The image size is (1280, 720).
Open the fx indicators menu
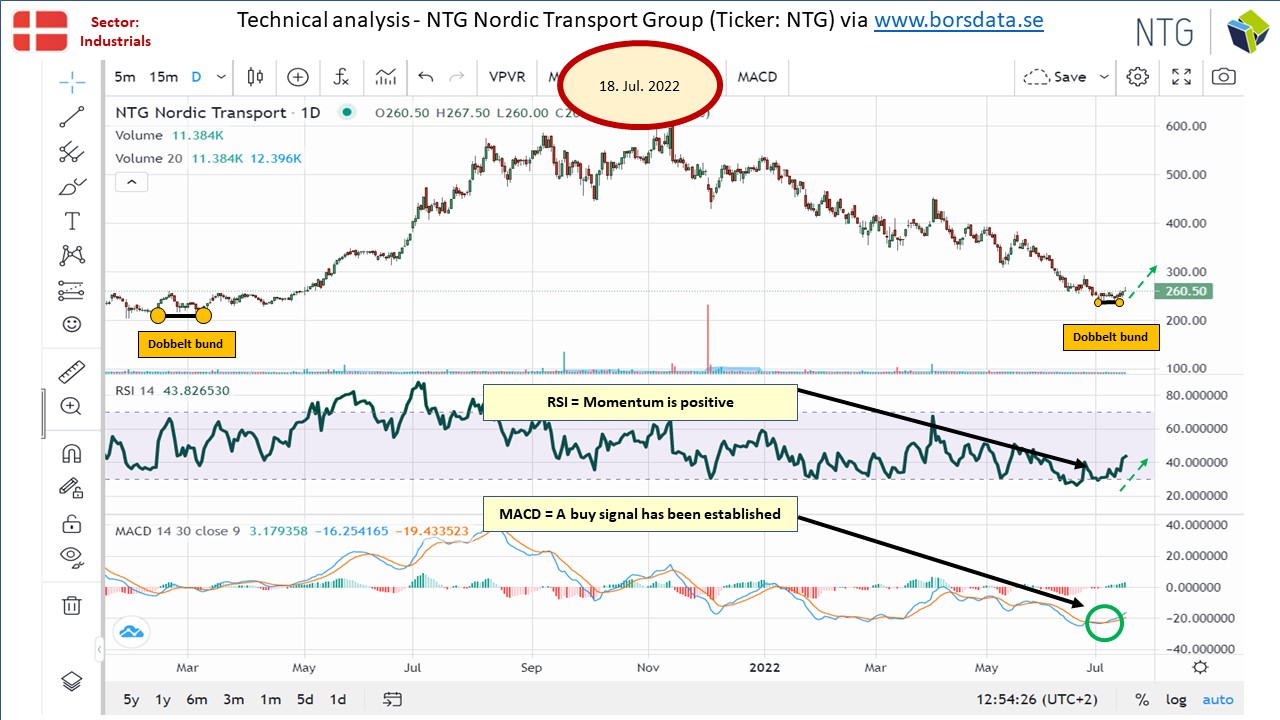pos(341,77)
